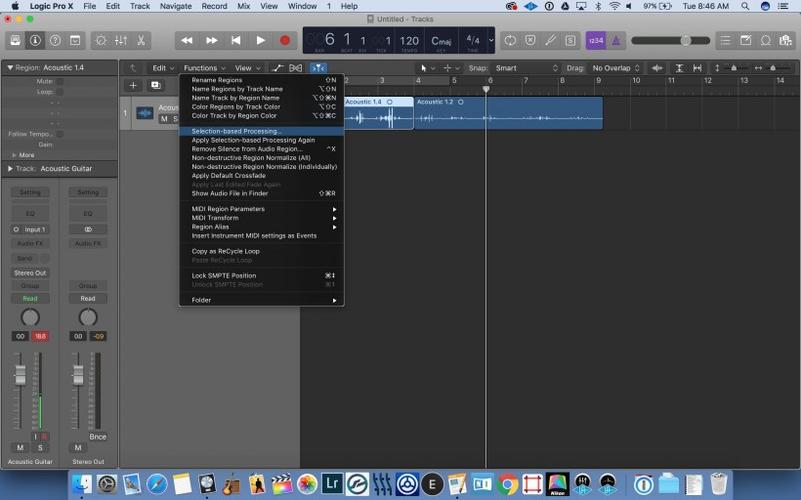Add a new track with plus
Viewport: 801px width, 500px height.
[133, 85]
